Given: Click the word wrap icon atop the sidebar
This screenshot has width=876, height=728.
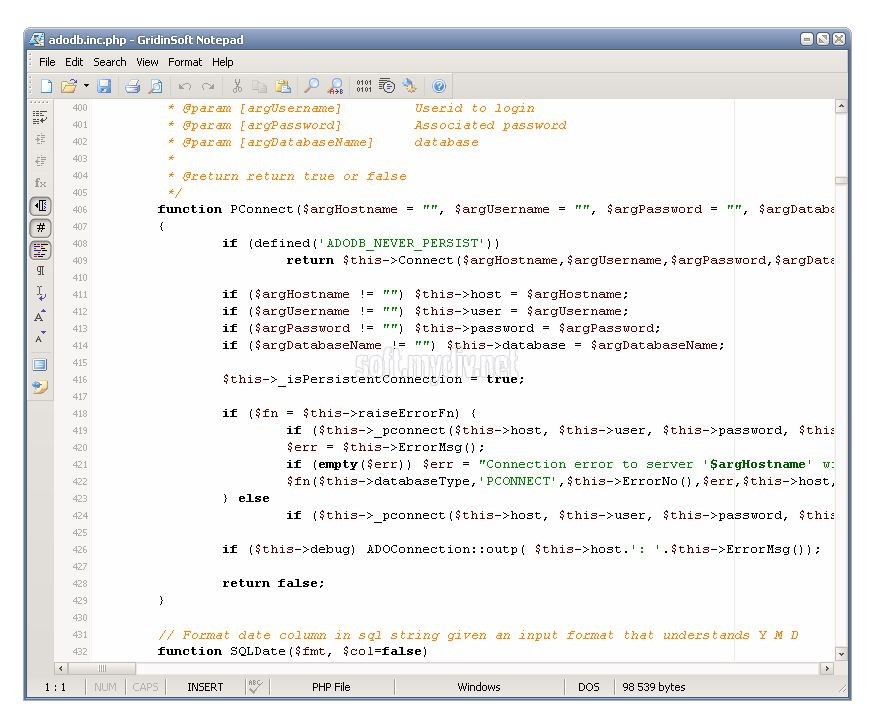Looking at the screenshot, I should [x=40, y=117].
